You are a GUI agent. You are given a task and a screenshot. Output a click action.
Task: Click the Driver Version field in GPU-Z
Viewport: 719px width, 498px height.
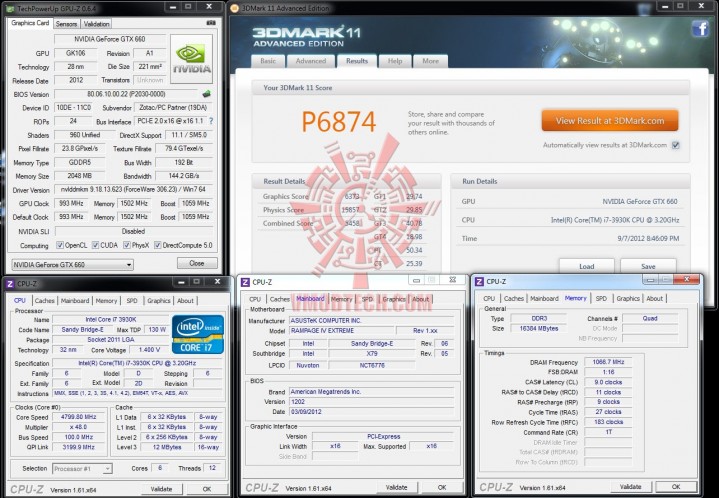[x=133, y=189]
